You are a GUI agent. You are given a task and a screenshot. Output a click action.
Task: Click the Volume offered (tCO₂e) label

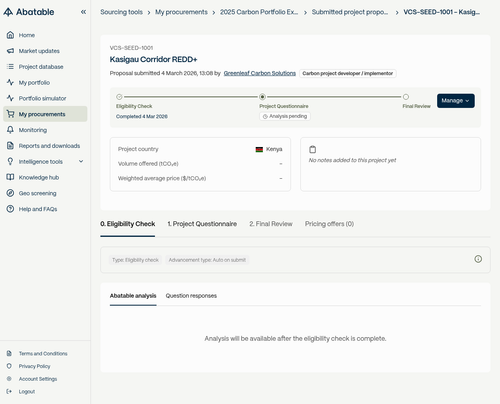point(148,164)
